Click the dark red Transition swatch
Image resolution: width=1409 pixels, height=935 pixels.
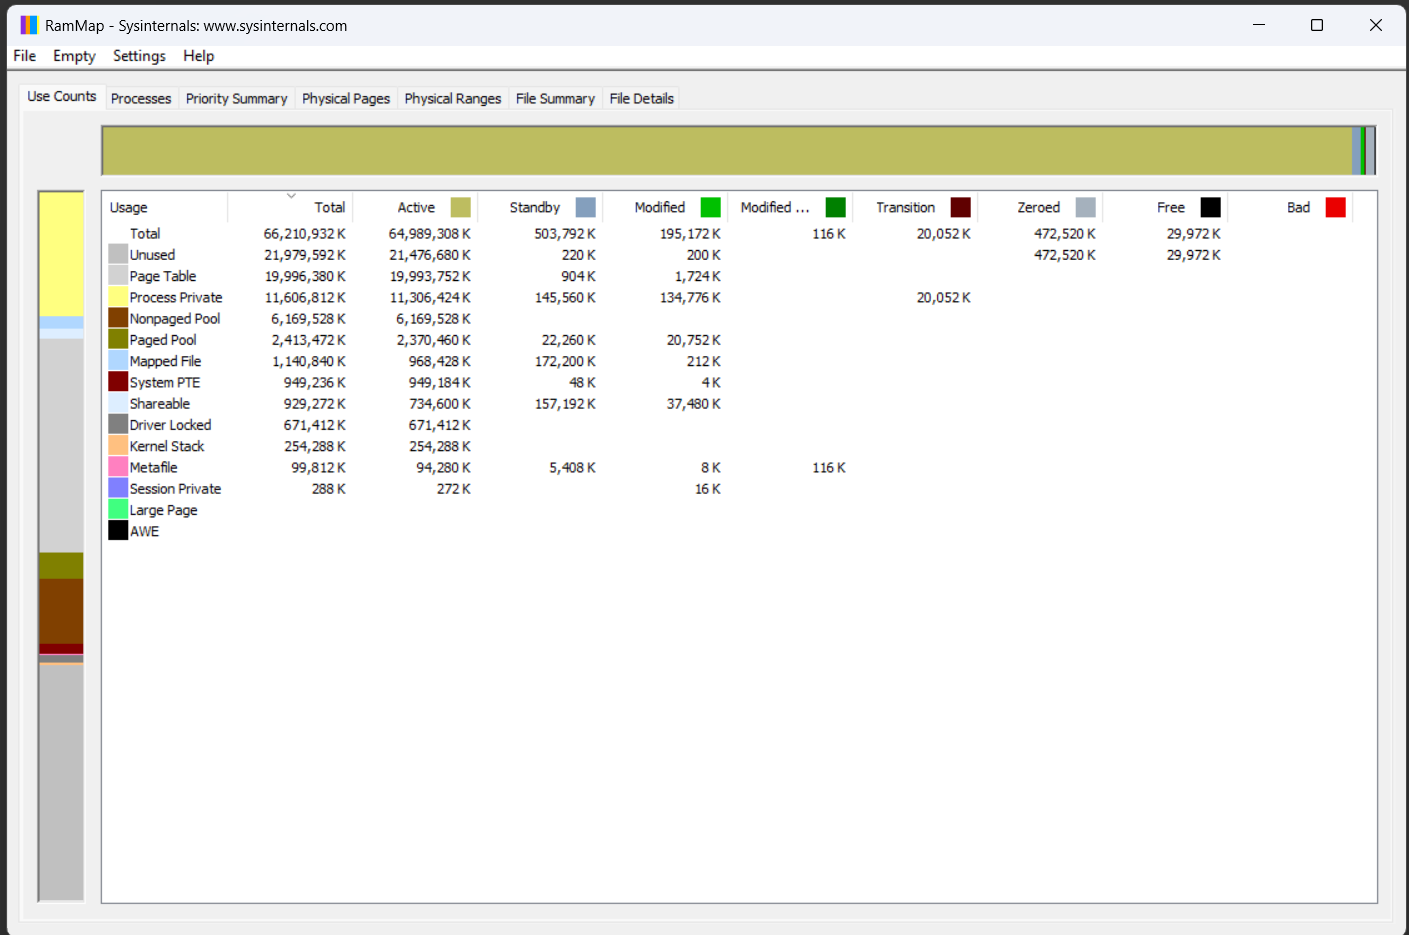point(961,207)
